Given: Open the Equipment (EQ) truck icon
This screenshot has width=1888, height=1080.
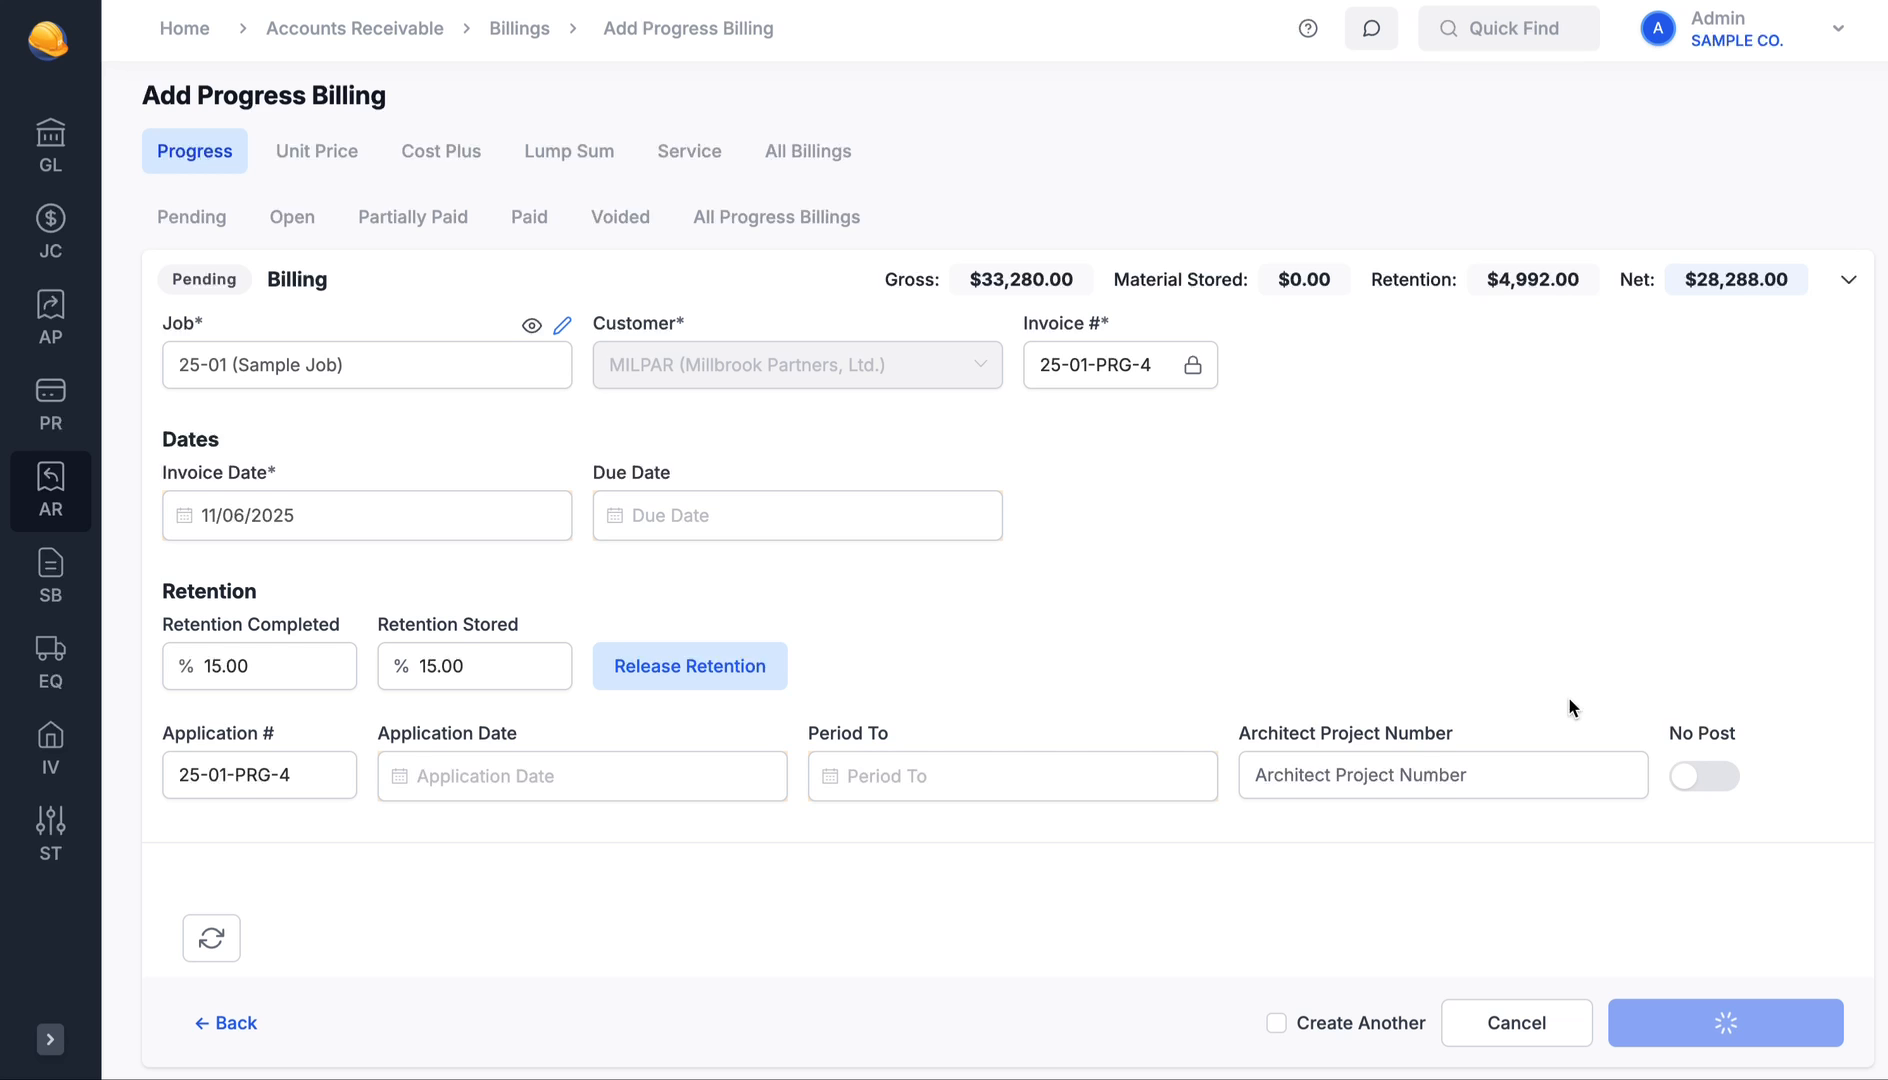Looking at the screenshot, I should 50,662.
